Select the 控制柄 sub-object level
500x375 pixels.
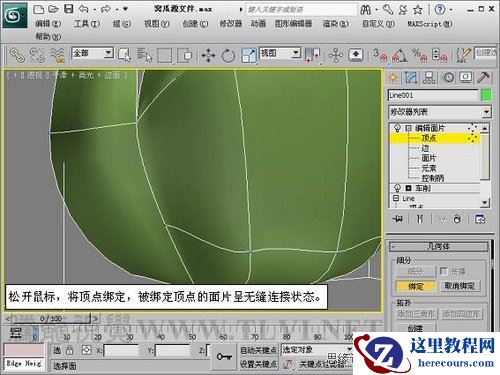point(433,178)
